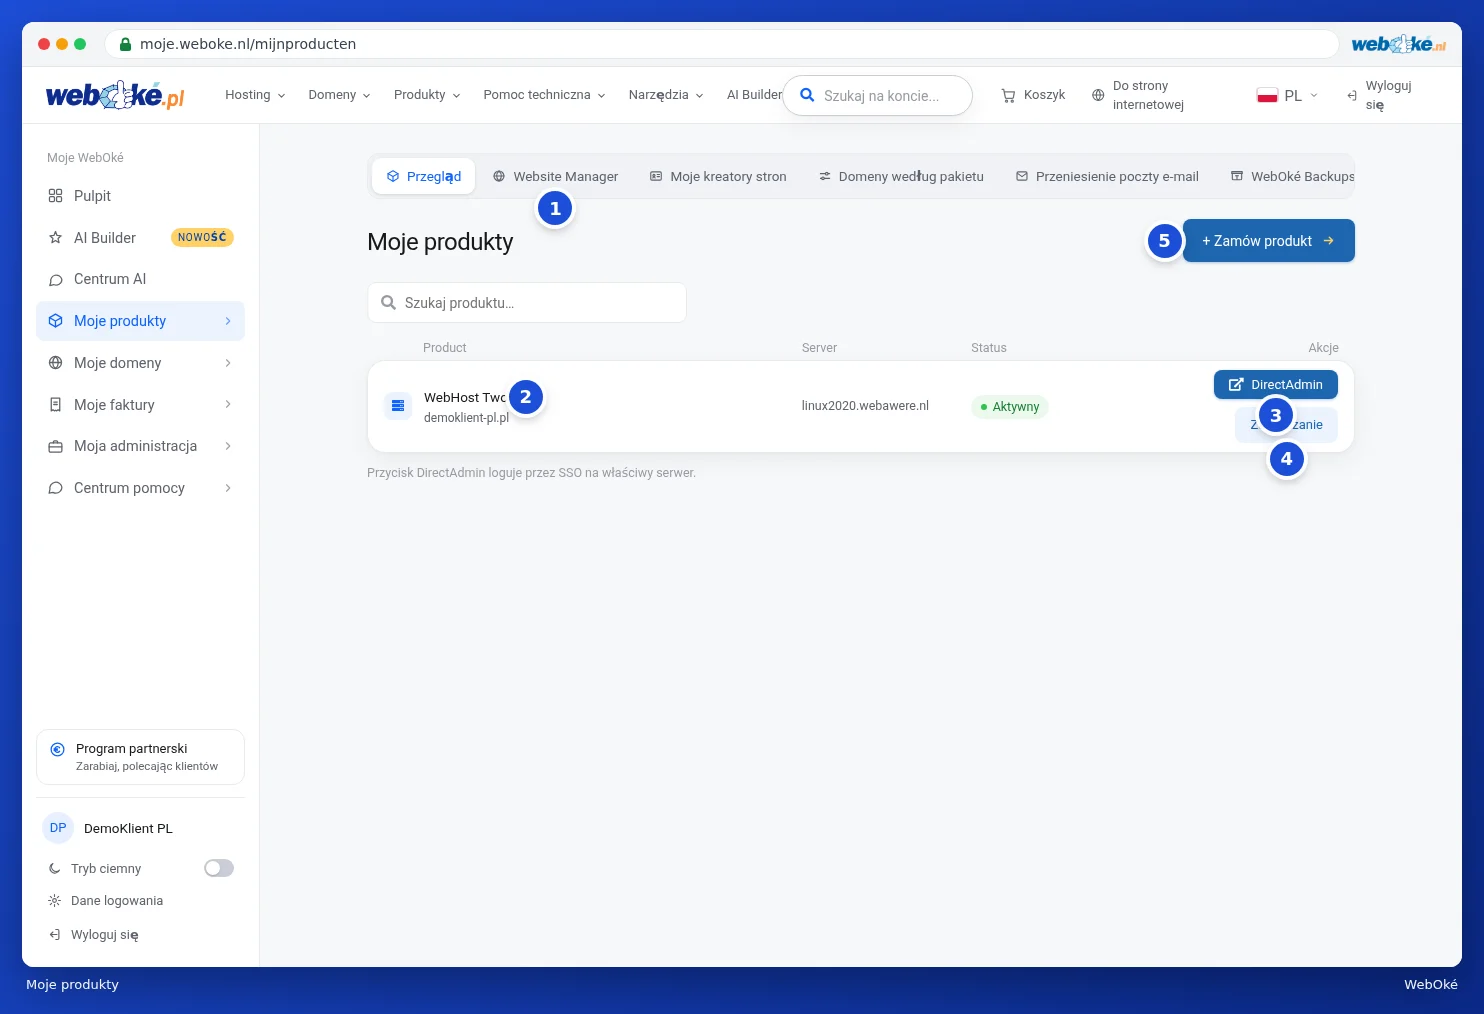Click the Pulpit dashboard grid icon
The width and height of the screenshot is (1484, 1014).
55,196
